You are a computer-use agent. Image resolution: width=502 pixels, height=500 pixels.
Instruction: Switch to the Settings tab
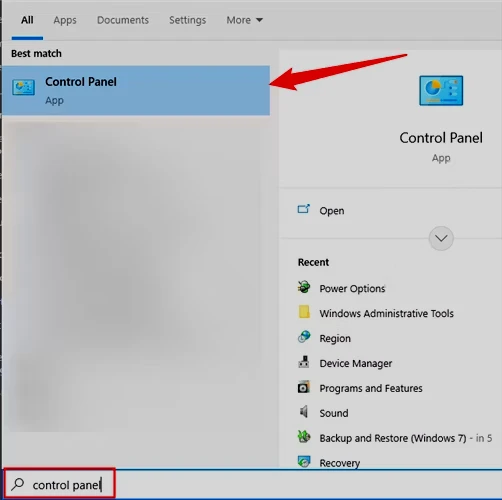click(187, 20)
